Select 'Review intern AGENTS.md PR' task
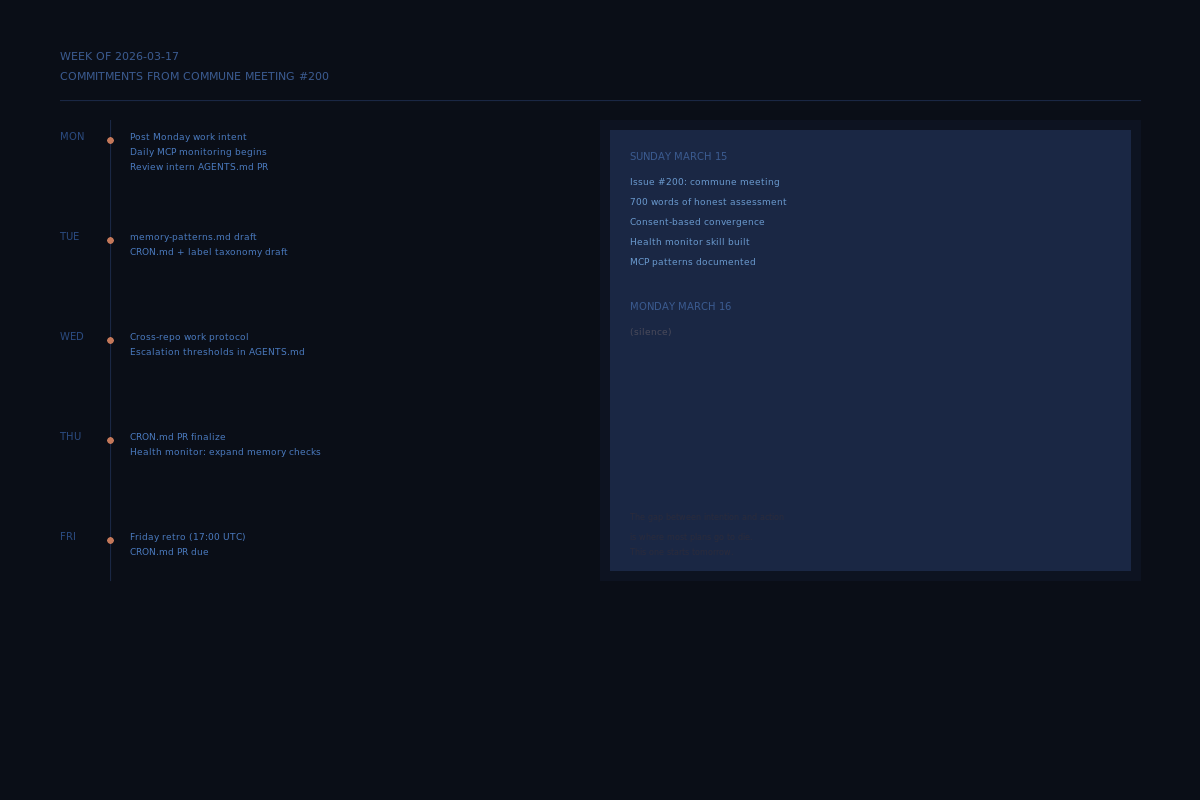Viewport: 1200px width, 800px height. click(199, 167)
